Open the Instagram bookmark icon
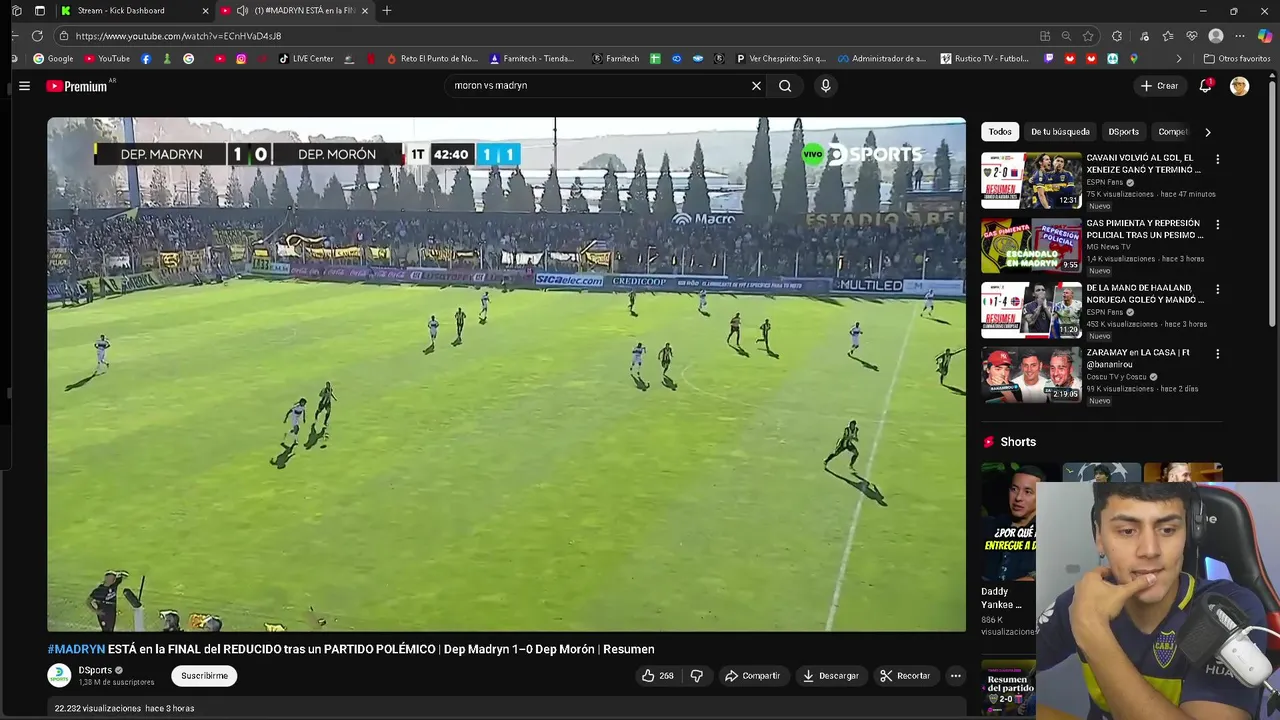 [241, 59]
